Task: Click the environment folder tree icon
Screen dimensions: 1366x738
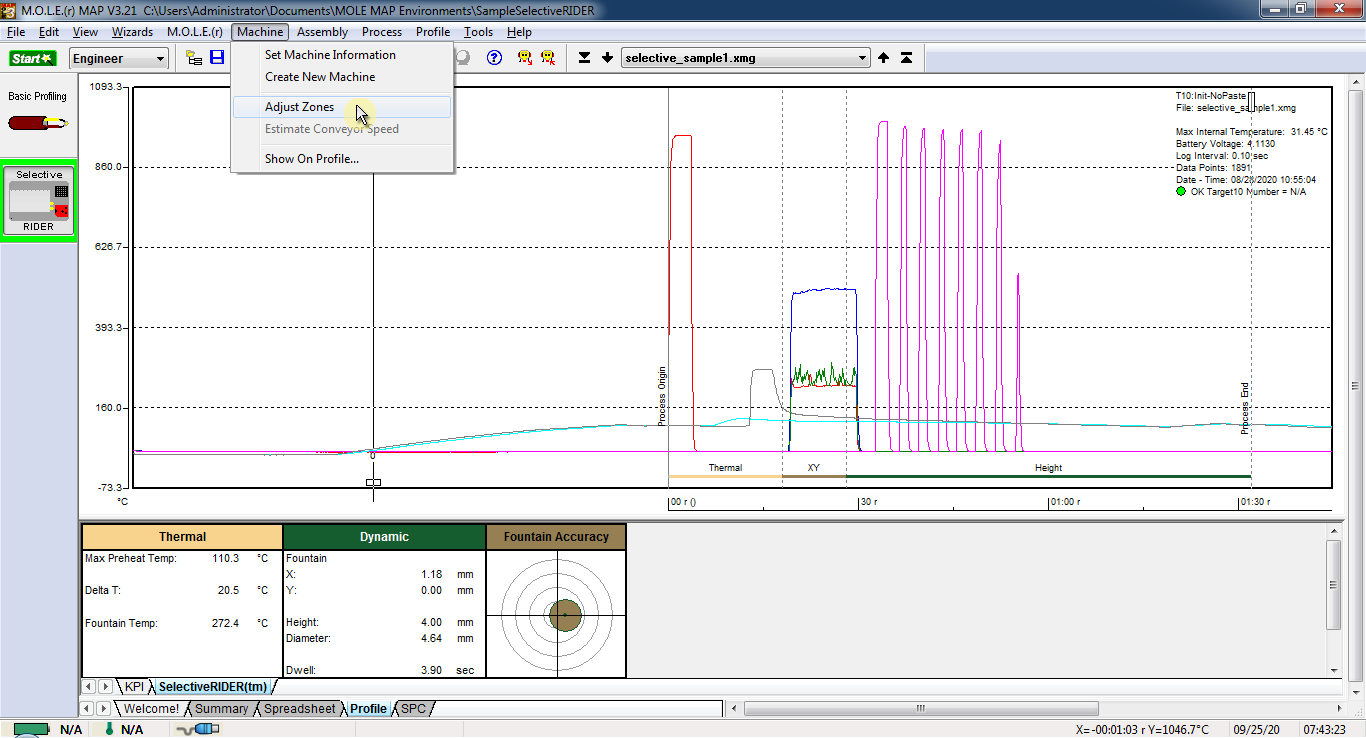Action: point(195,58)
